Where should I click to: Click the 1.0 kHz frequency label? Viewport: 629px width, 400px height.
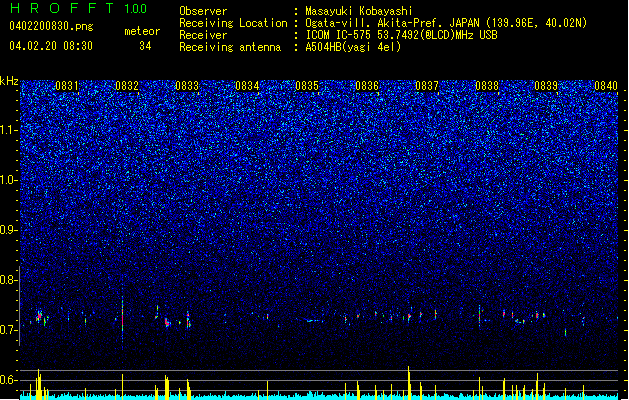click(9, 180)
